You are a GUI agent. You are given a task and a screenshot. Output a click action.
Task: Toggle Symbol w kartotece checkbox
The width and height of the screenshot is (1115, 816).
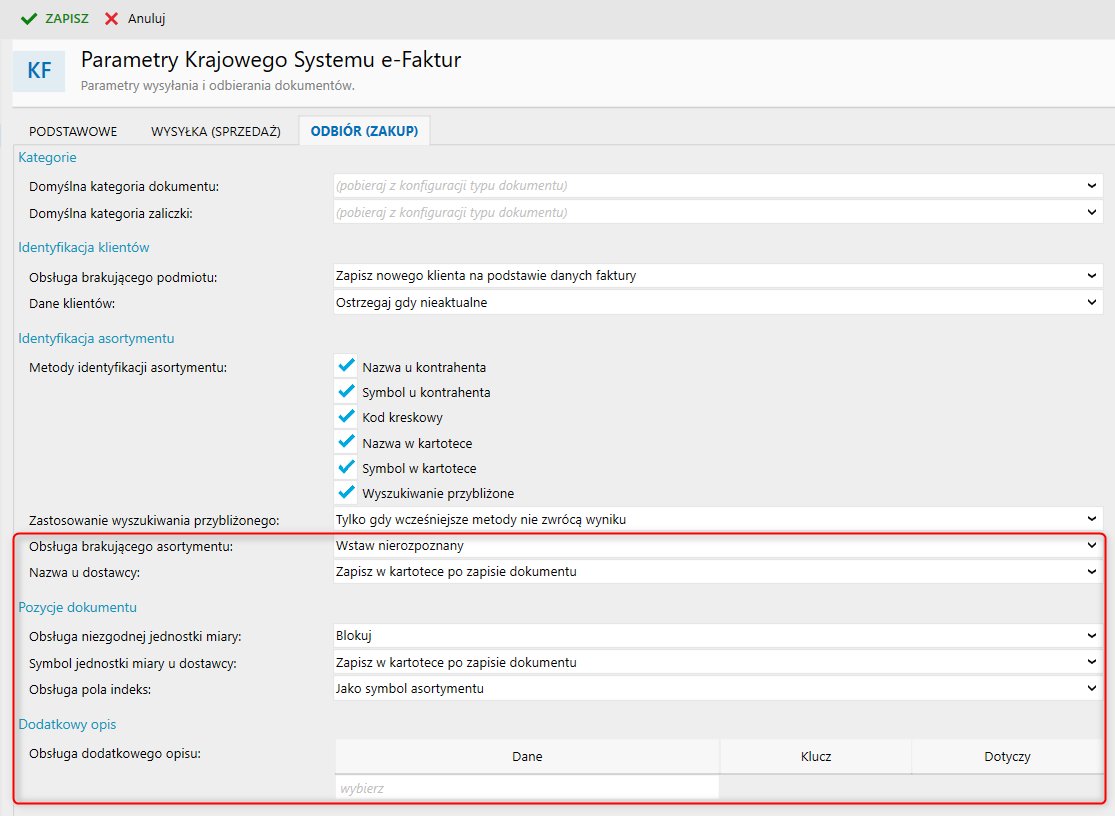click(x=347, y=467)
